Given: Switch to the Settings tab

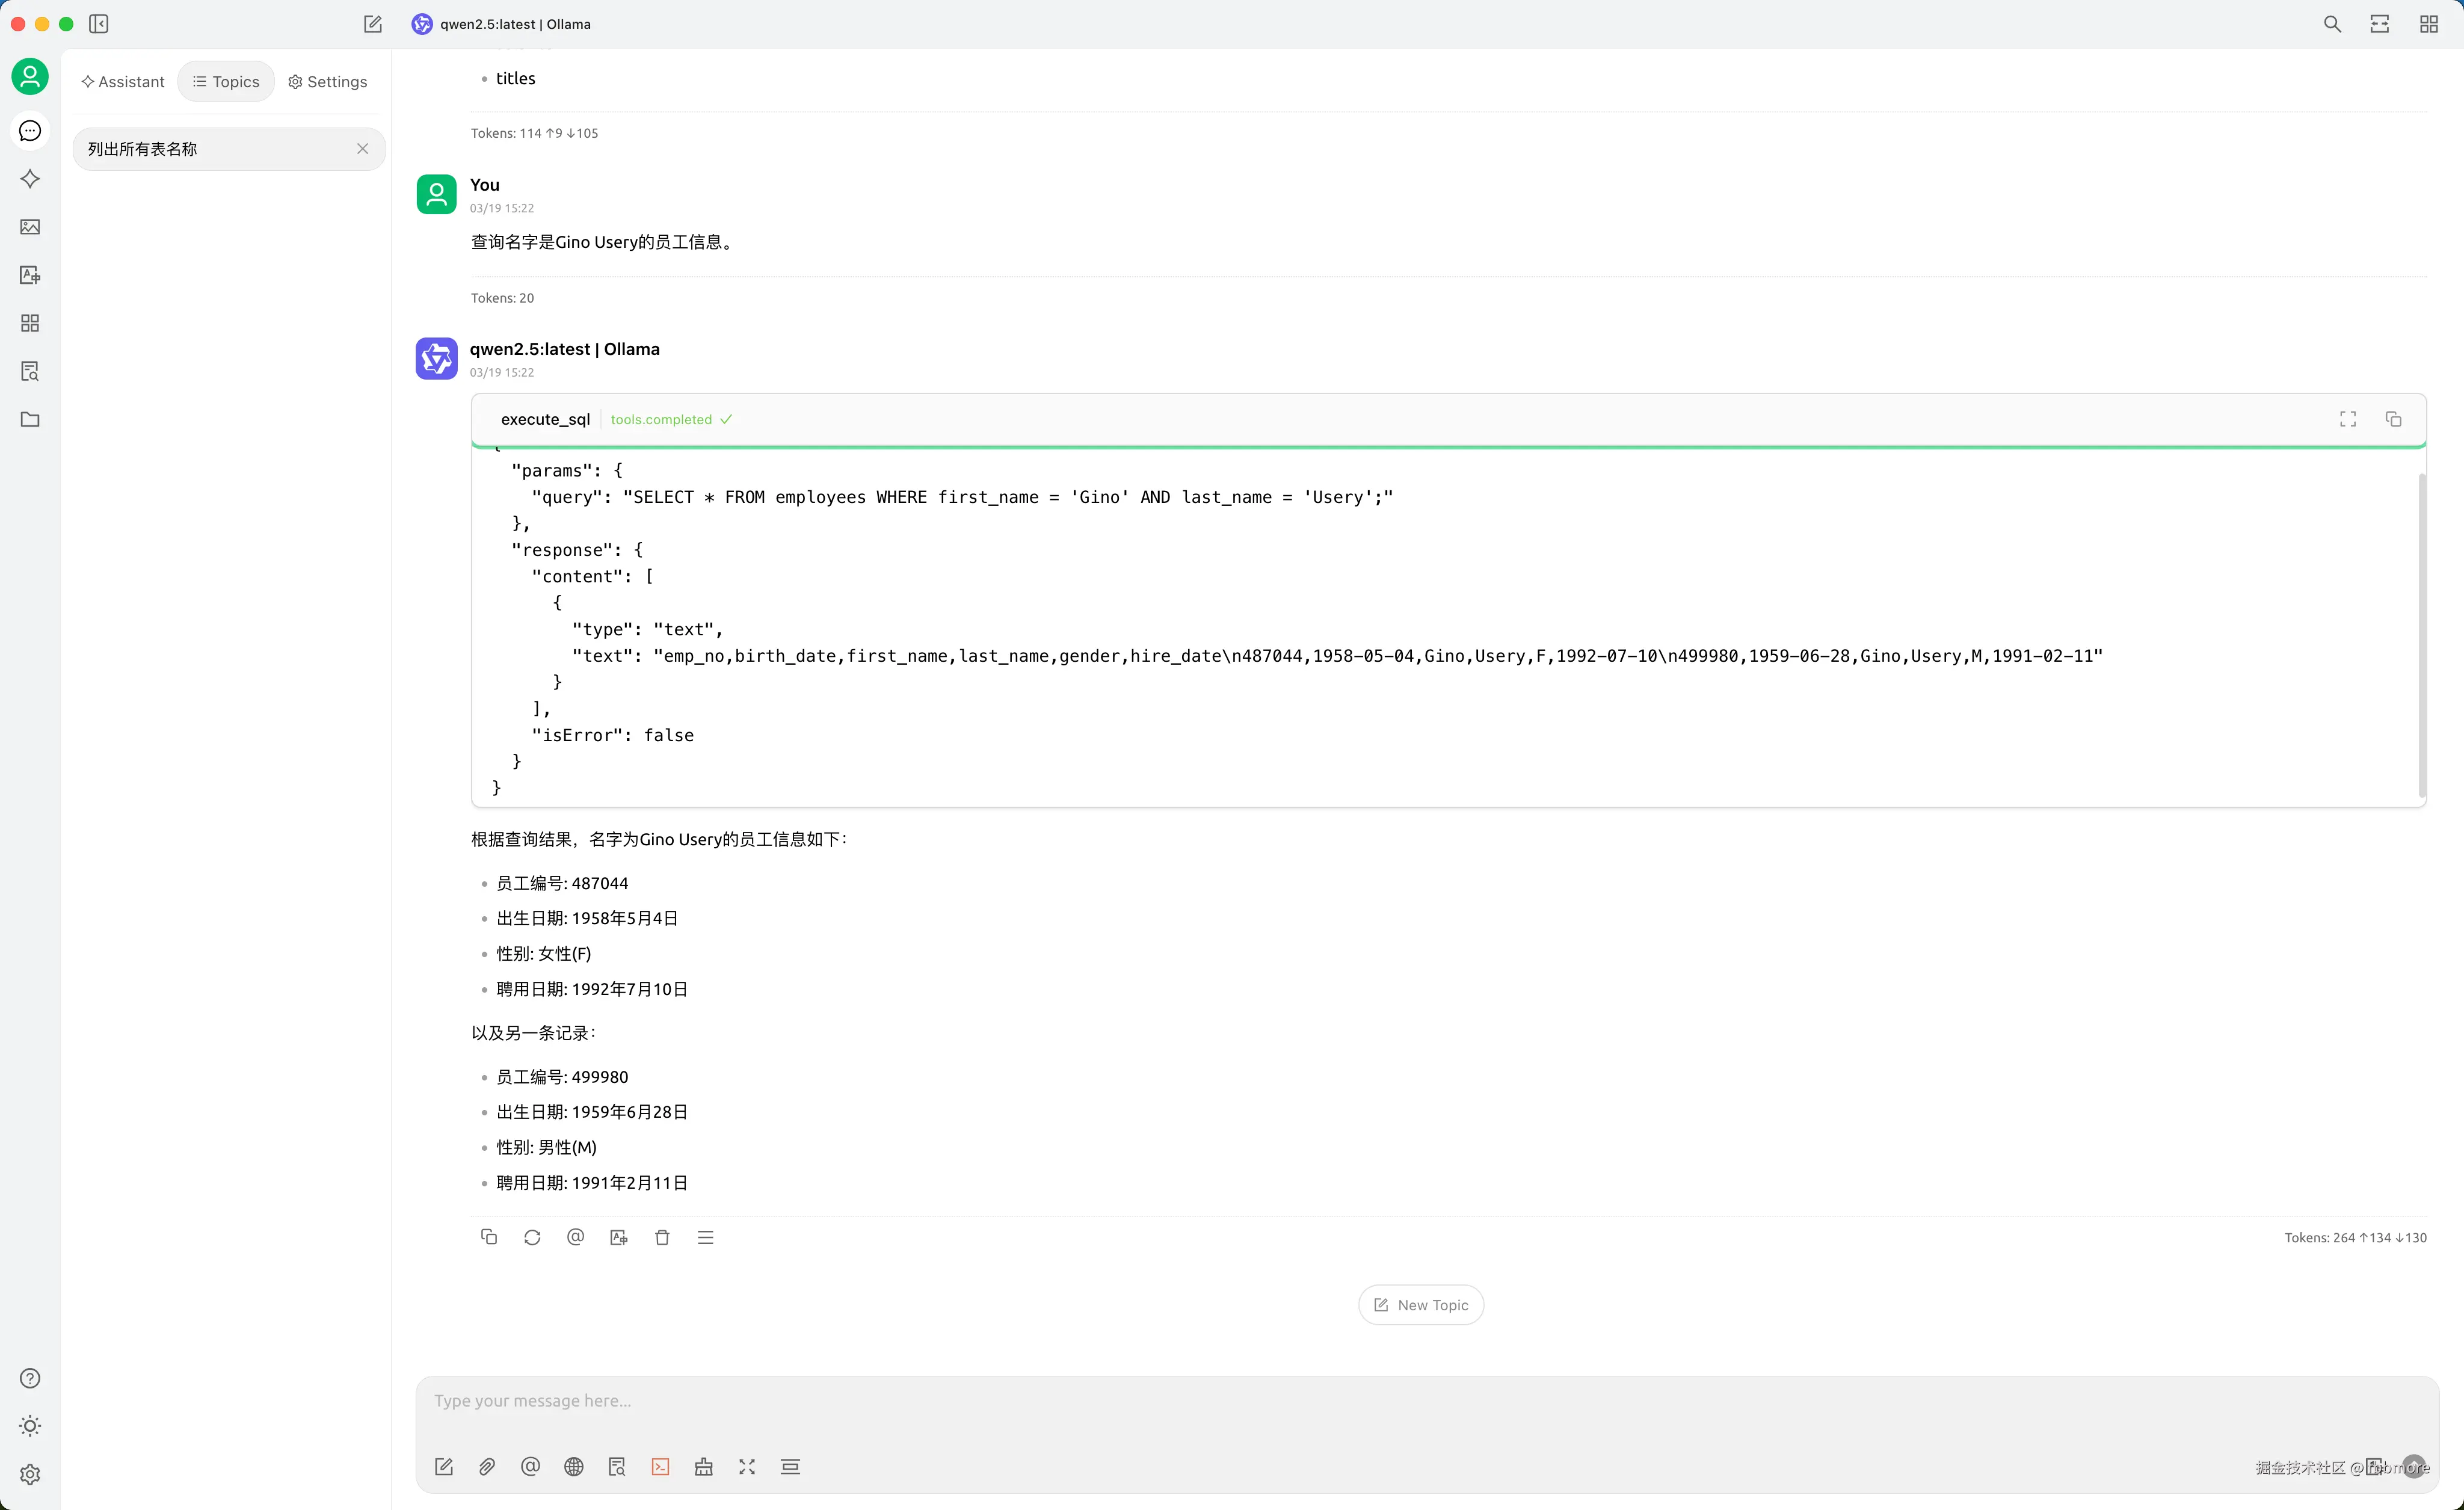Looking at the screenshot, I should (x=327, y=82).
